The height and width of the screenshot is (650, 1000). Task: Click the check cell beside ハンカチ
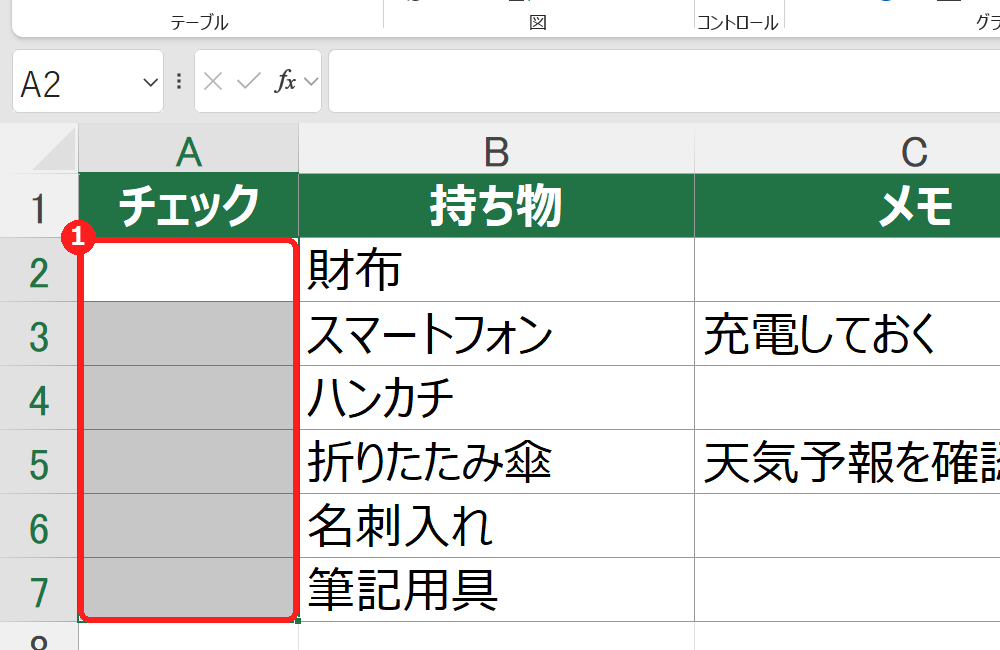click(189, 398)
